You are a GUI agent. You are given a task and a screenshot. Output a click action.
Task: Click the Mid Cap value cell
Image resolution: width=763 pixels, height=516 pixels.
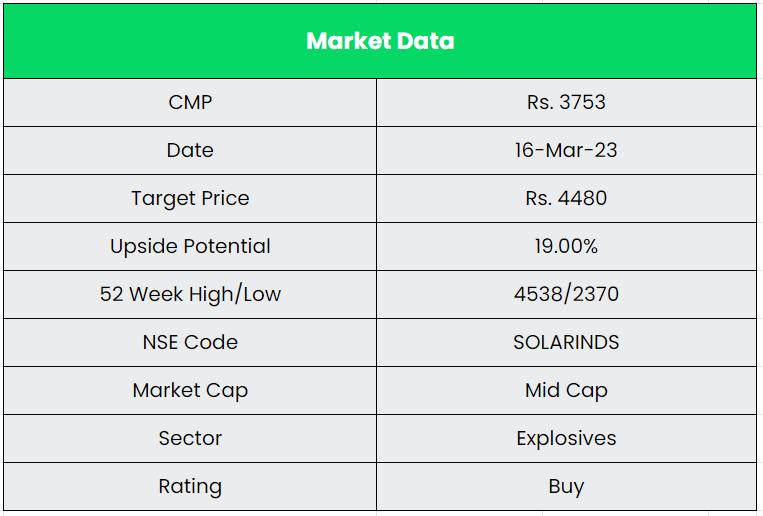[566, 390]
